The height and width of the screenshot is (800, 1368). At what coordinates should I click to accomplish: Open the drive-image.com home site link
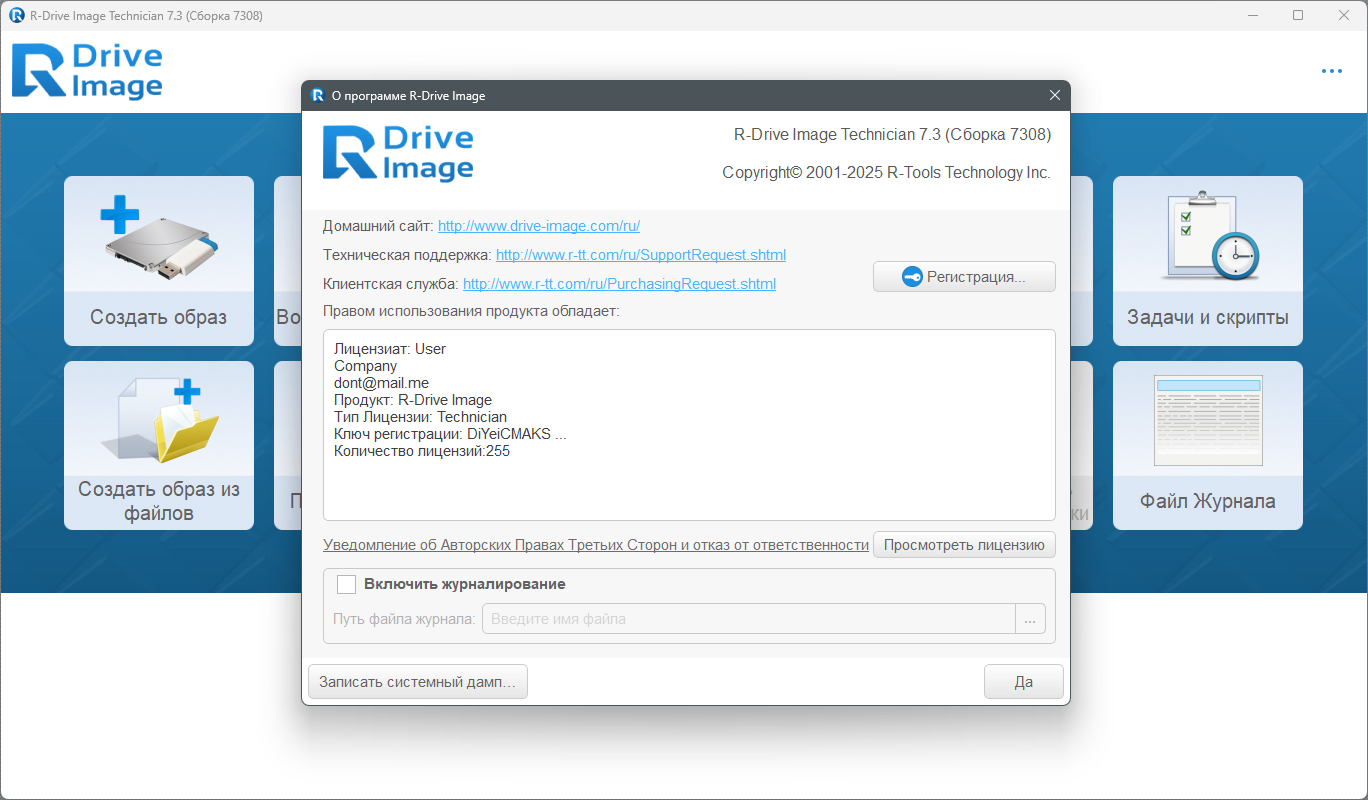539,226
